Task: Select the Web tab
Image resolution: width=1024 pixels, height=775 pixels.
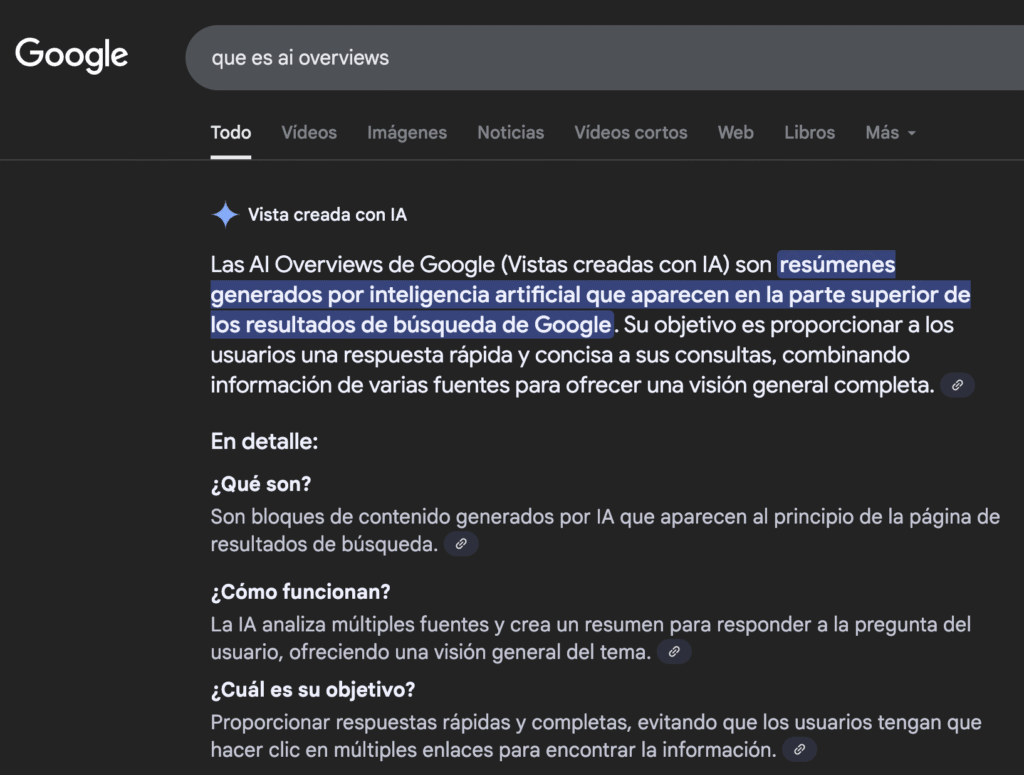Action: point(736,132)
